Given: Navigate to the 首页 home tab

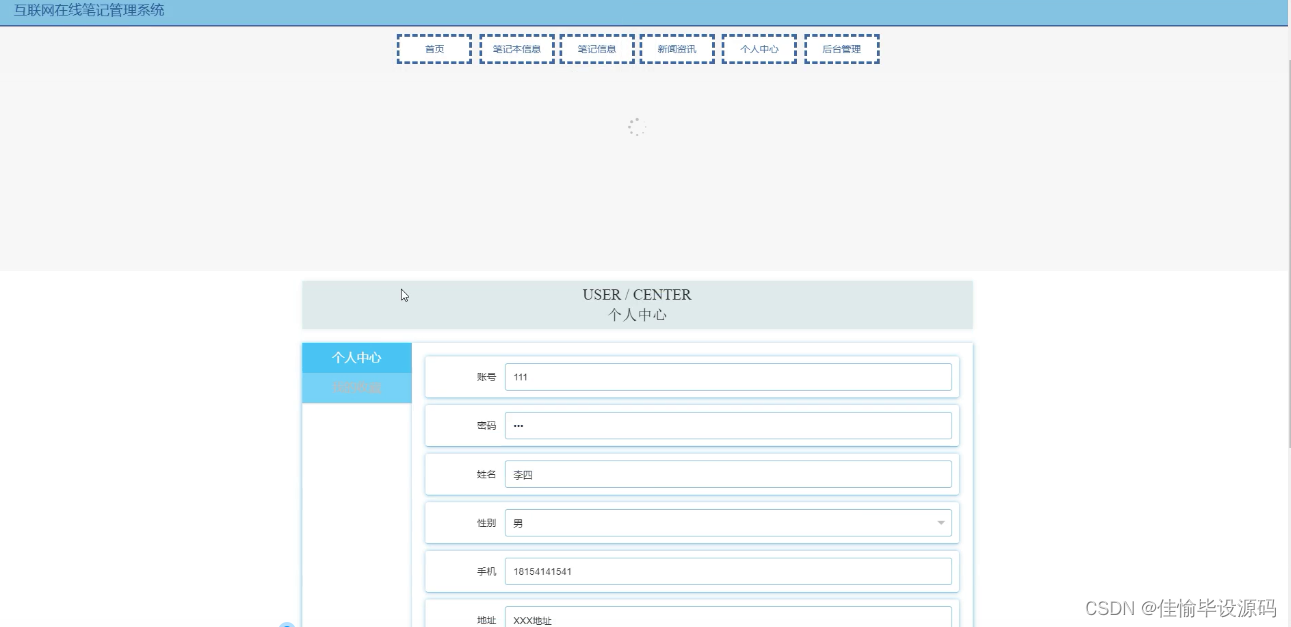Looking at the screenshot, I should coord(434,48).
